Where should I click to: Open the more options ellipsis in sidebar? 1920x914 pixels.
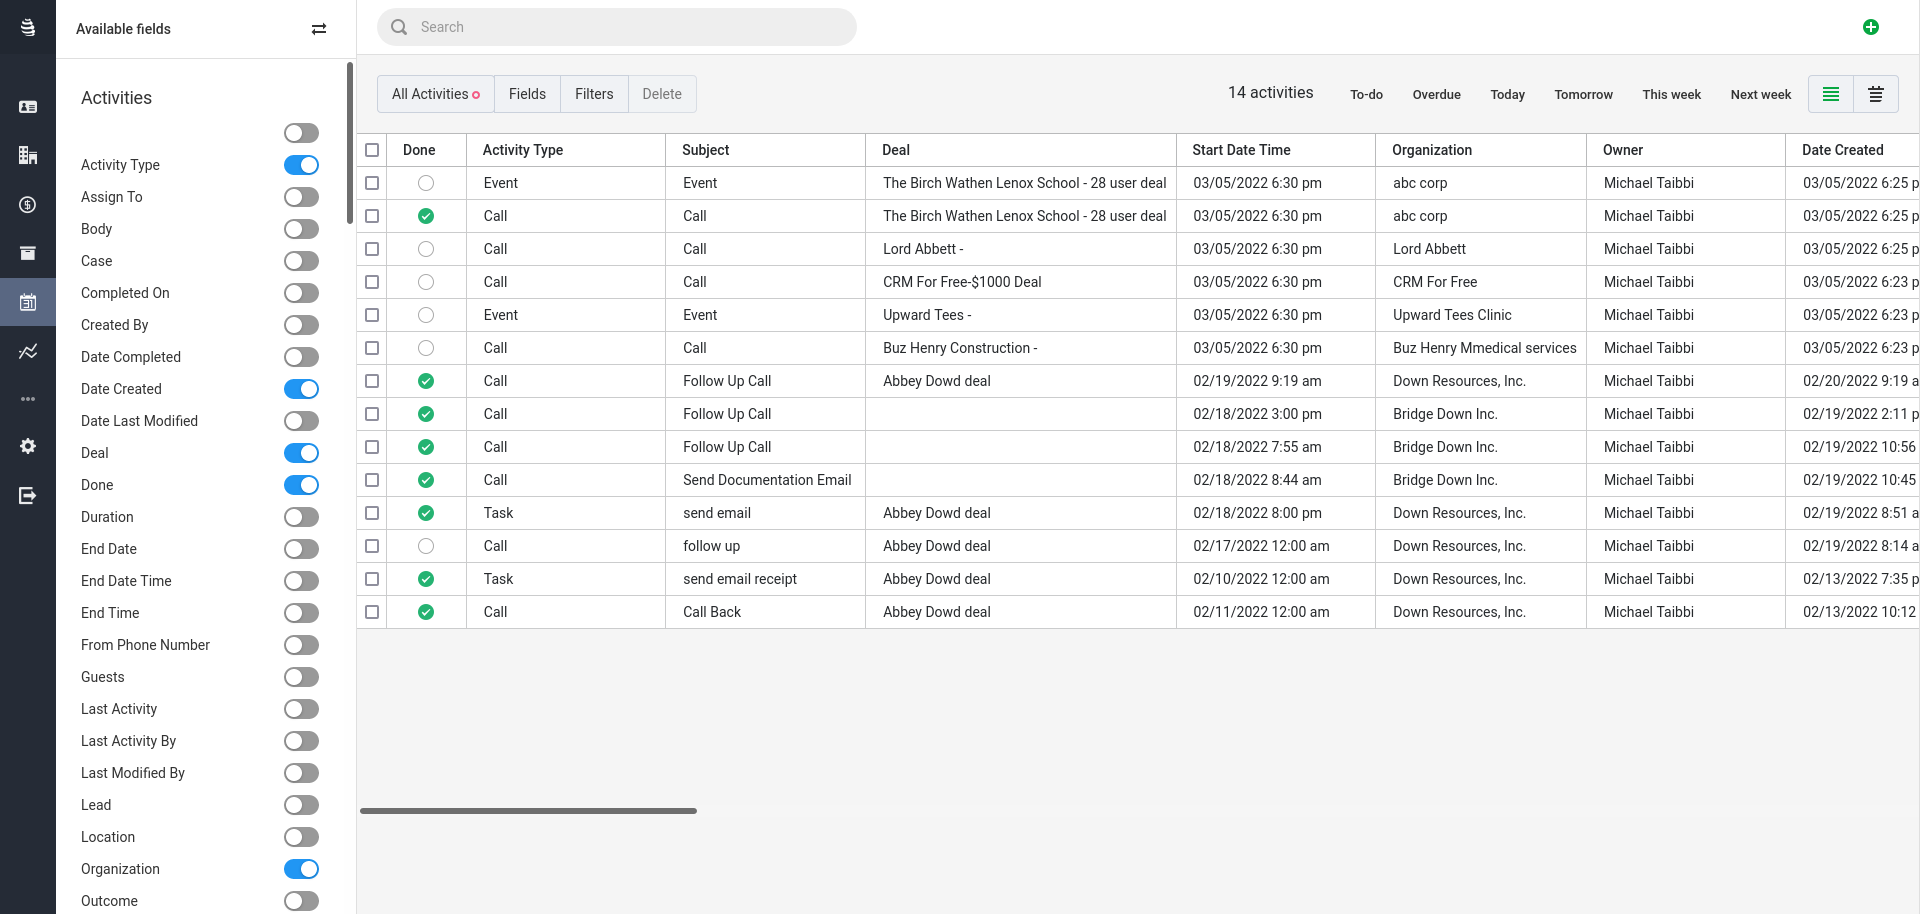click(x=27, y=399)
